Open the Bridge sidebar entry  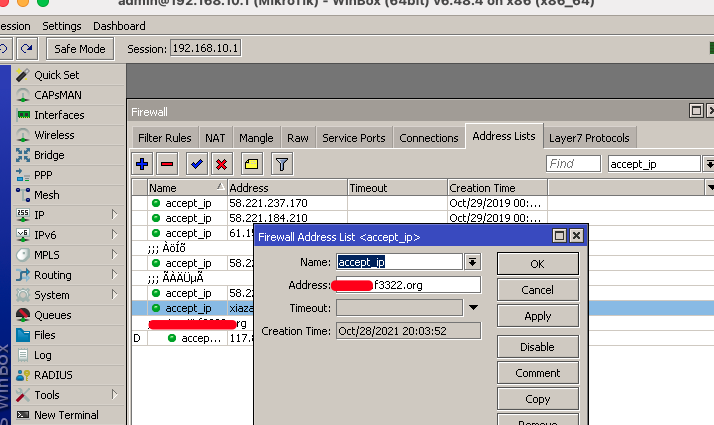(68, 155)
